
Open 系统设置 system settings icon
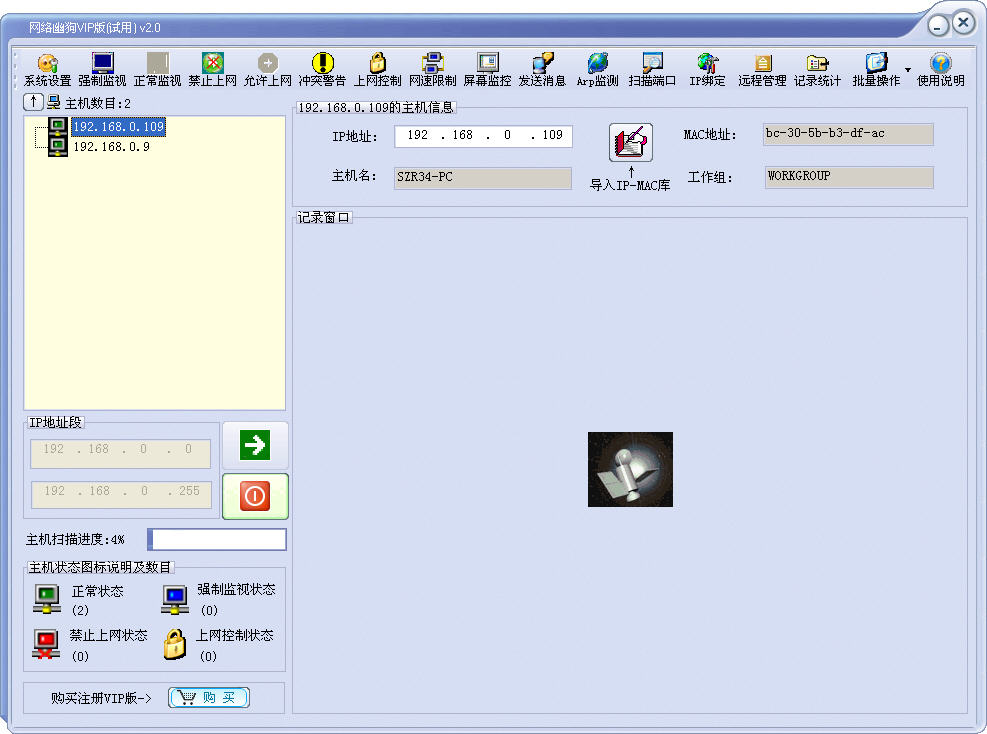coord(47,69)
